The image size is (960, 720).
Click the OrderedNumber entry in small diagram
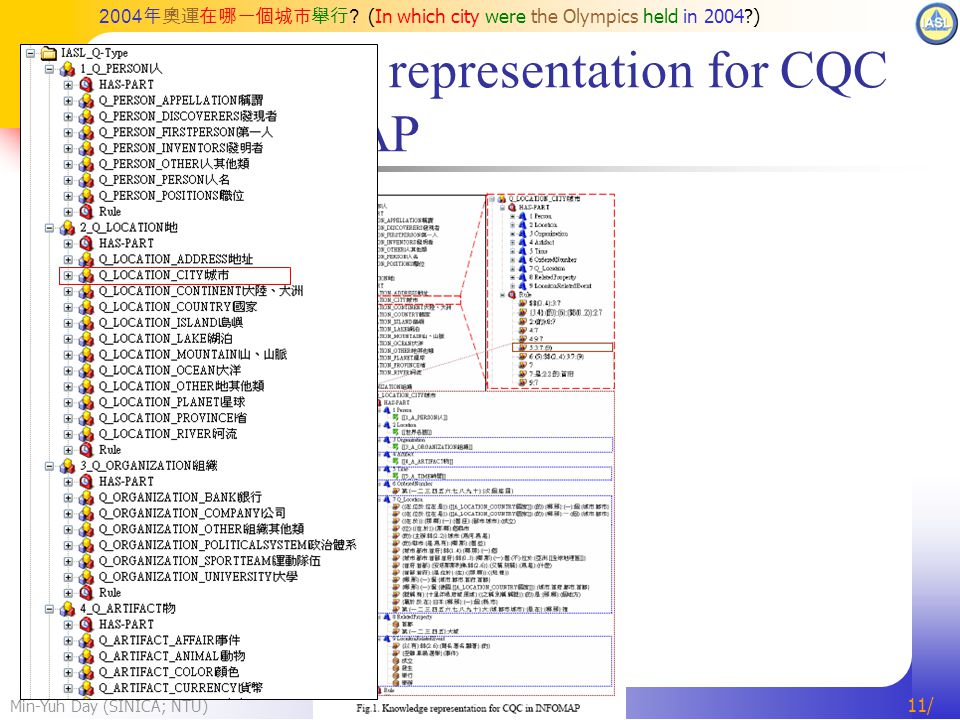[553, 260]
